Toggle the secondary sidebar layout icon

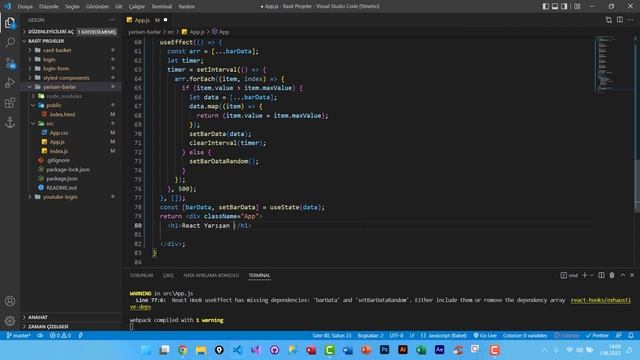click(564, 6)
